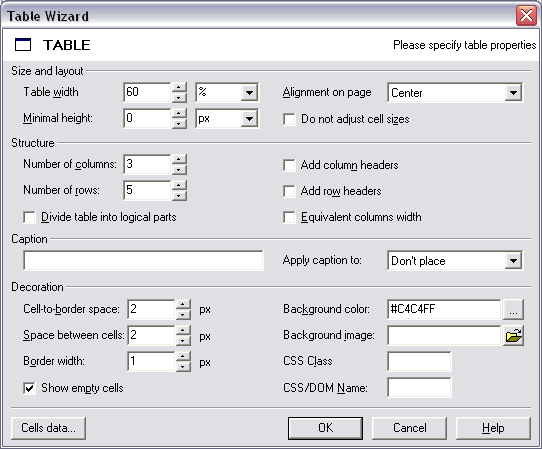Screen dimensions: 542x449
Task: Enable the Equivalent columns width option
Action: [289, 217]
